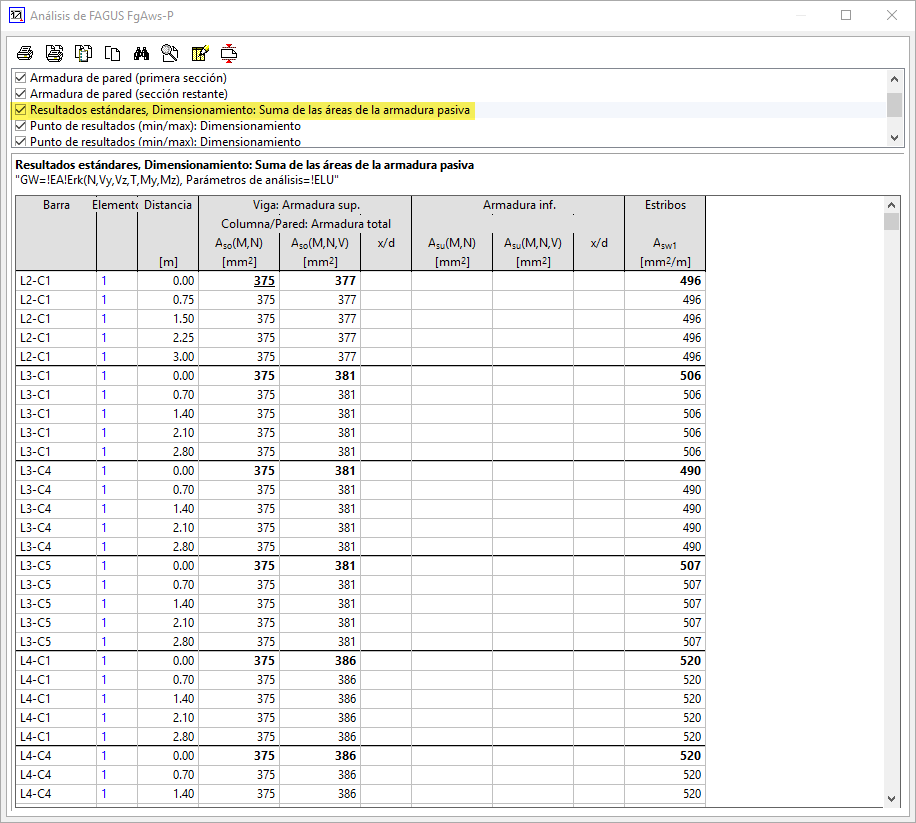This screenshot has height=823, width=916.
Task: Select the first Punto de resultados (min/max) entry
Action: (x=165, y=126)
